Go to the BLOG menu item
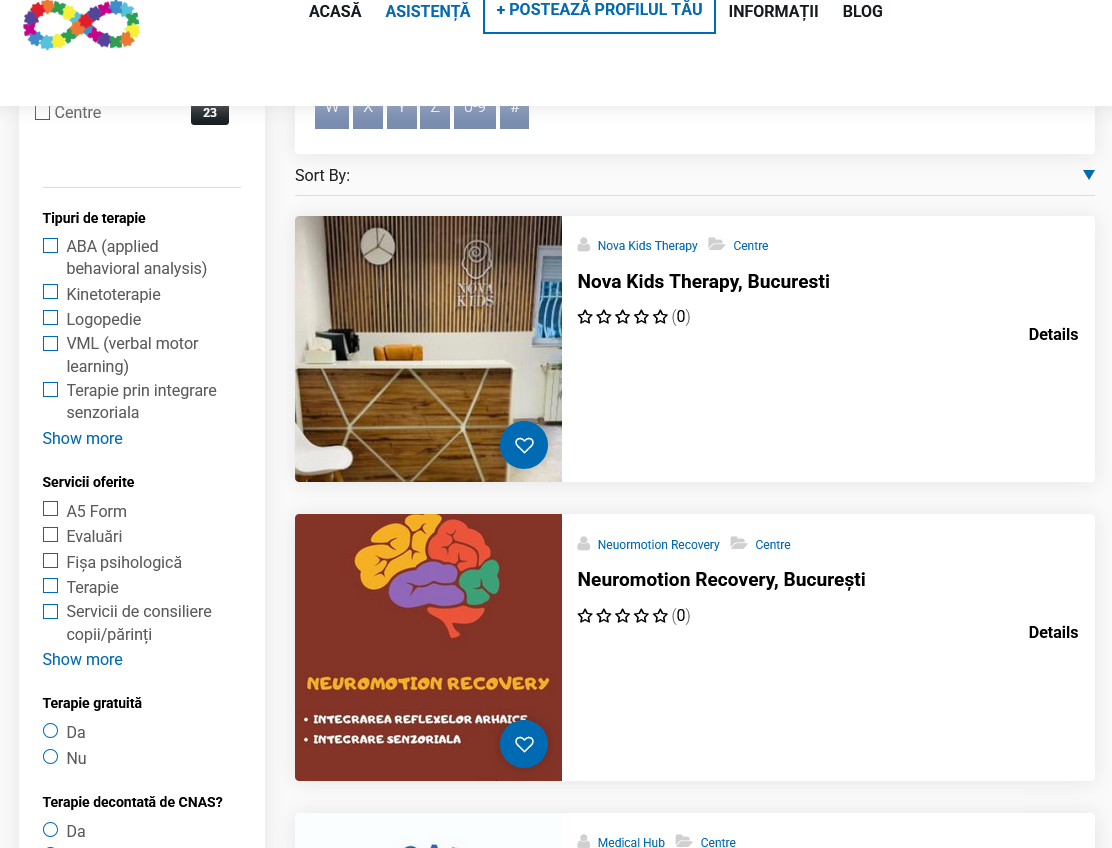 pos(862,11)
